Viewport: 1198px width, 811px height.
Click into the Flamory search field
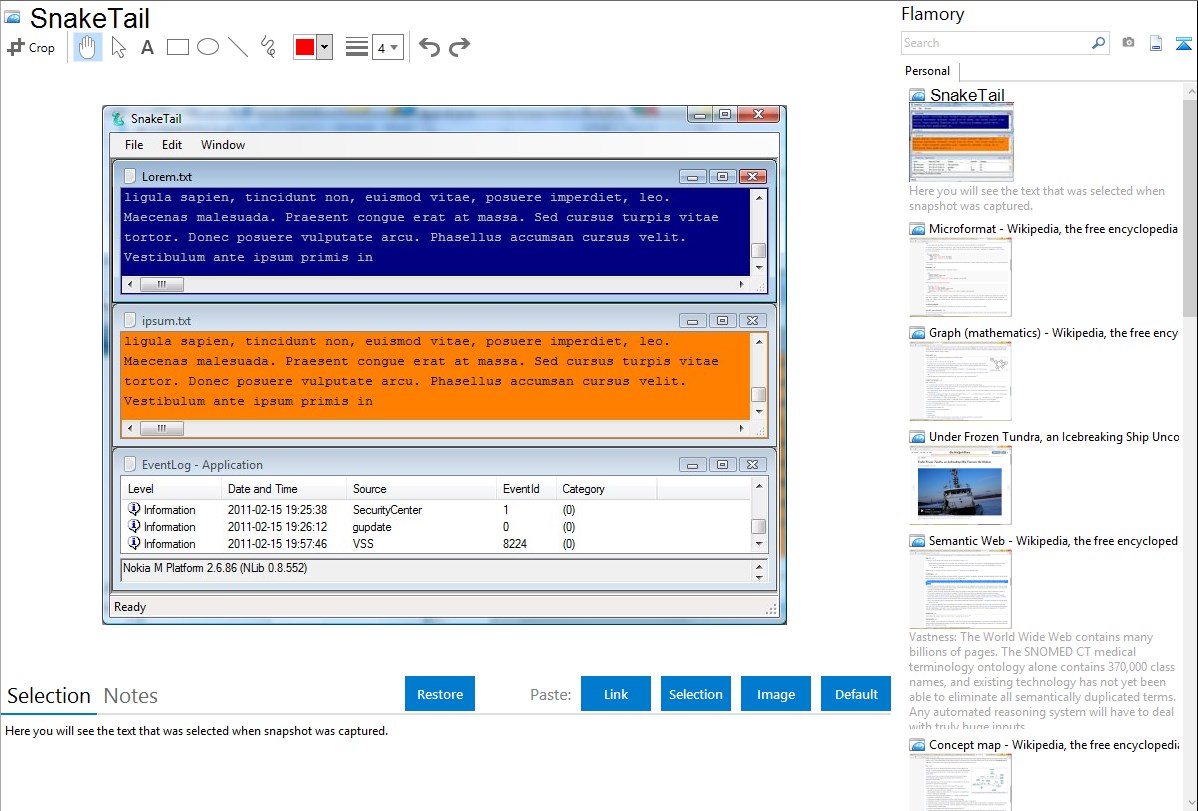pyautogui.click(x=995, y=43)
